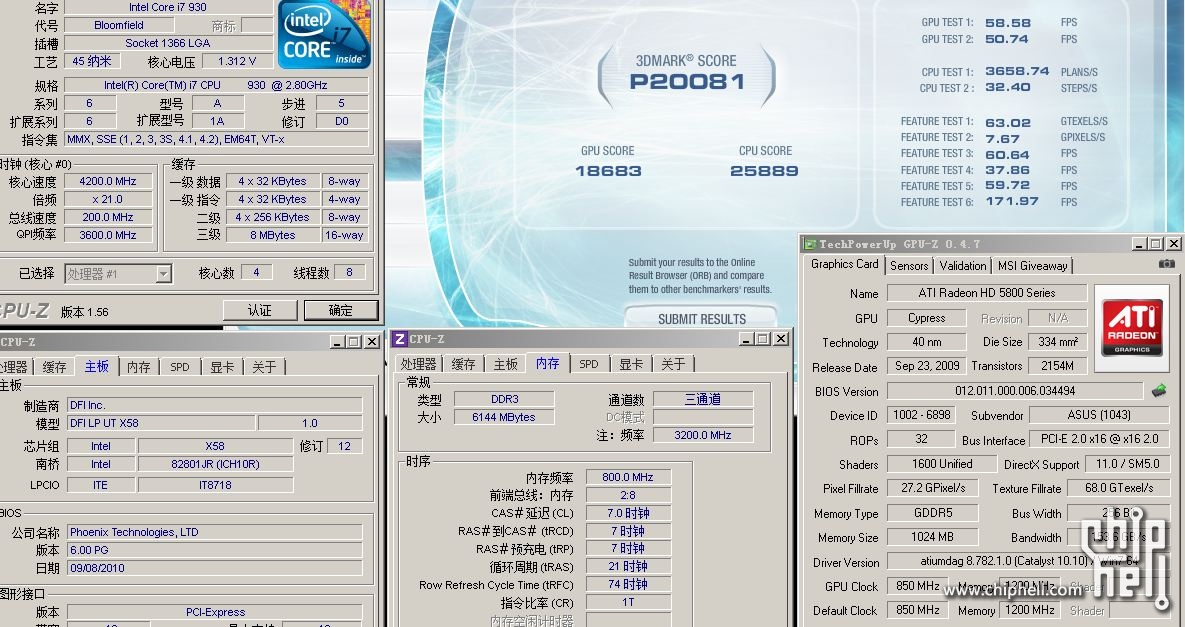Switch to the Sensors tab in GPU-Z

click(x=908, y=265)
